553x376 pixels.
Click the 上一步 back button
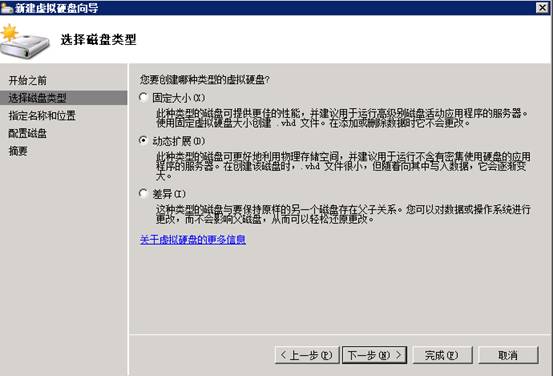click(x=307, y=355)
